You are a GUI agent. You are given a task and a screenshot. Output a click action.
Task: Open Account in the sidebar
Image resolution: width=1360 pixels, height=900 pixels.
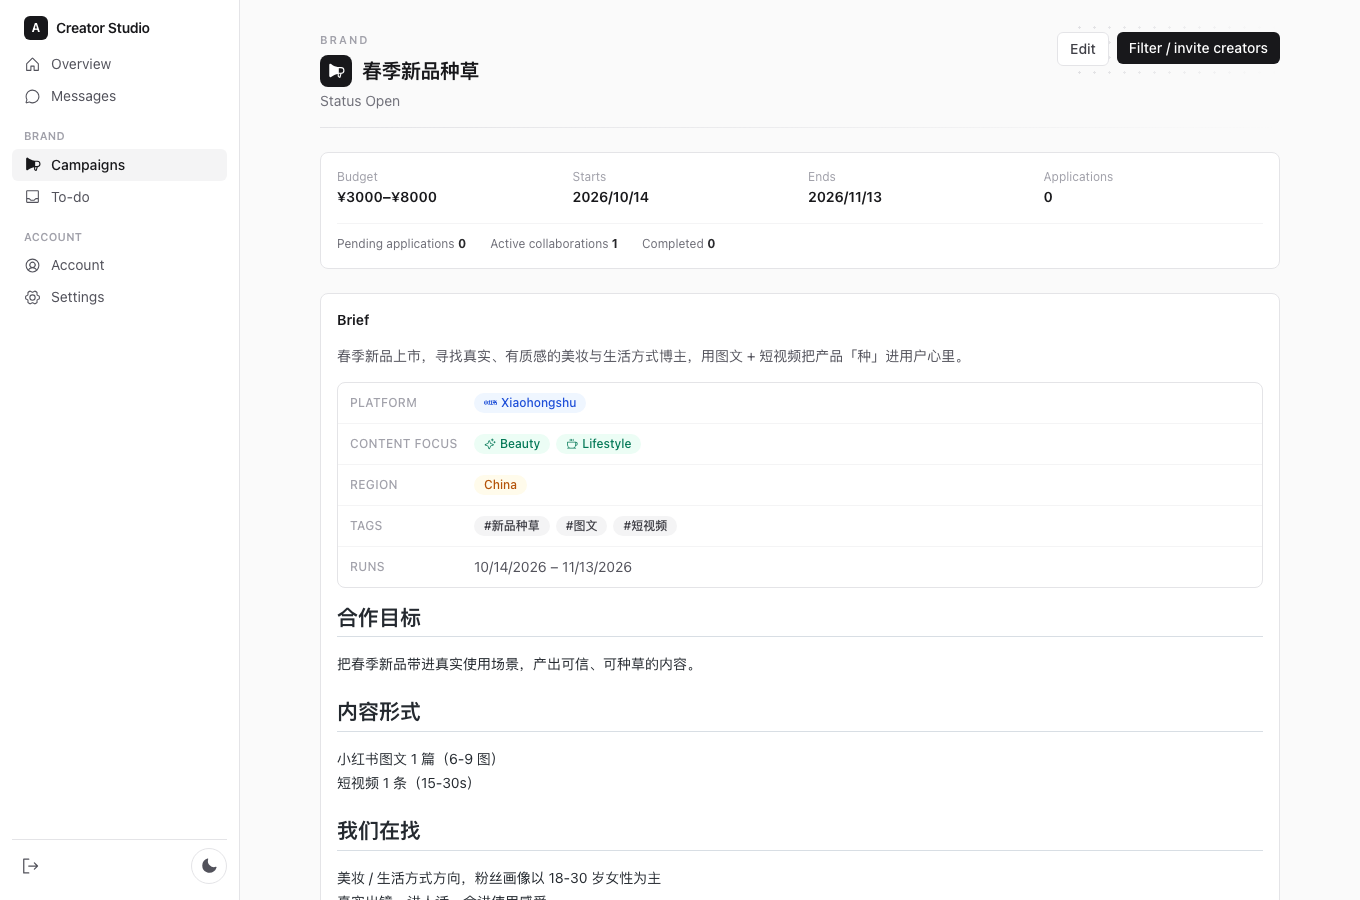pos(119,265)
